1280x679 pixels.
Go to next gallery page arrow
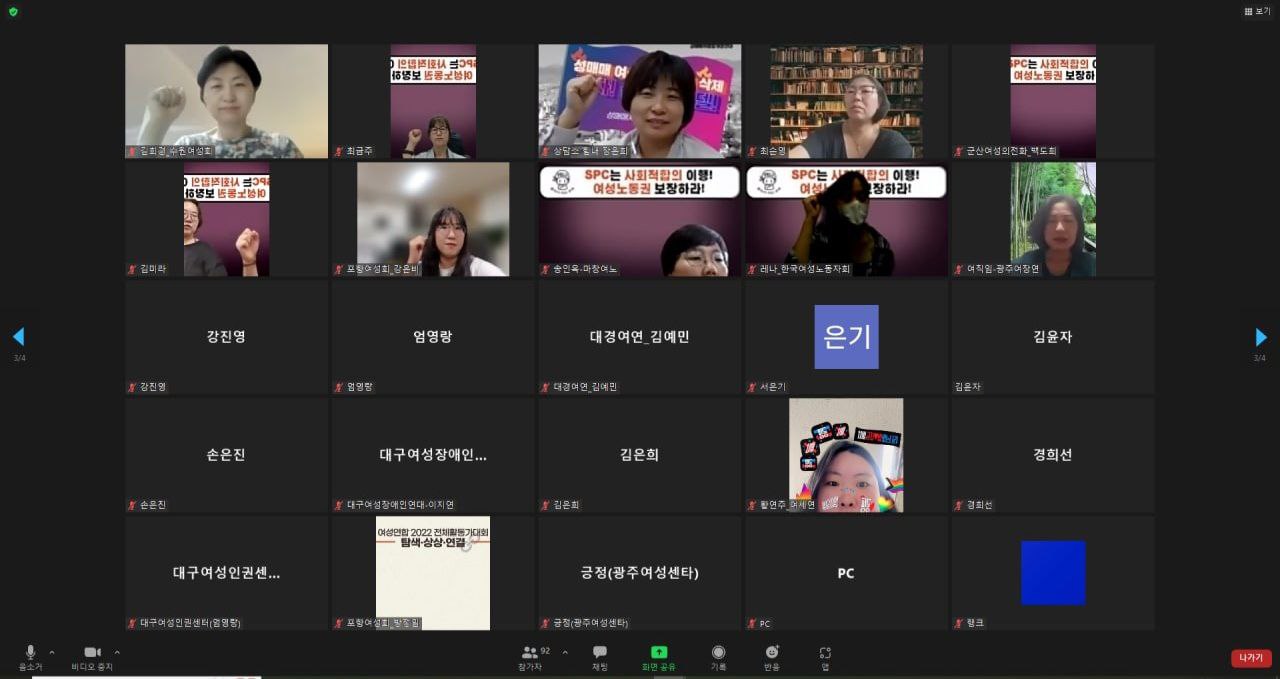pyautogui.click(x=1260, y=337)
